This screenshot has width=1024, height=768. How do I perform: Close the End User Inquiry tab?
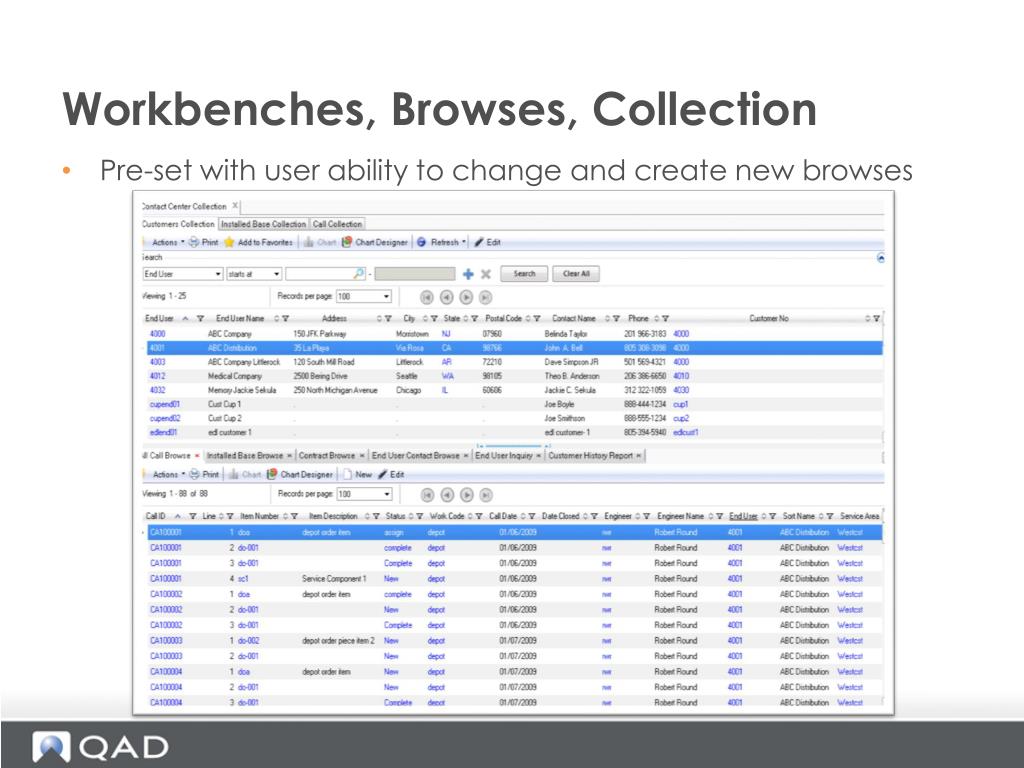click(x=539, y=456)
